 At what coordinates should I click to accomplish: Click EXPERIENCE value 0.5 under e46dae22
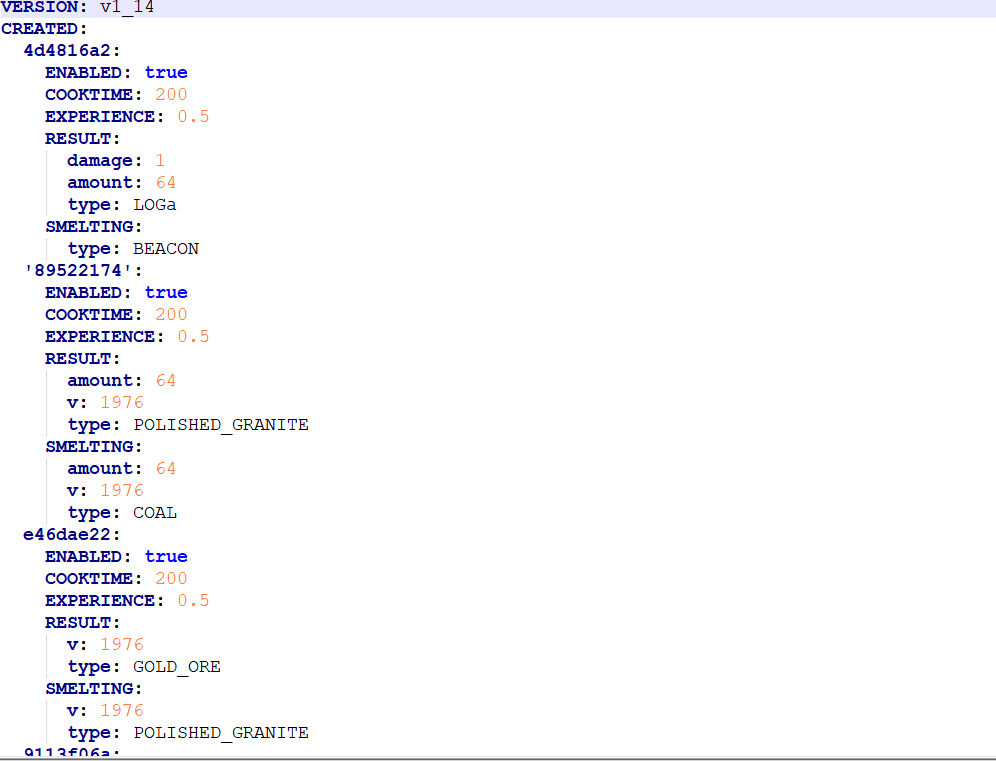point(193,600)
